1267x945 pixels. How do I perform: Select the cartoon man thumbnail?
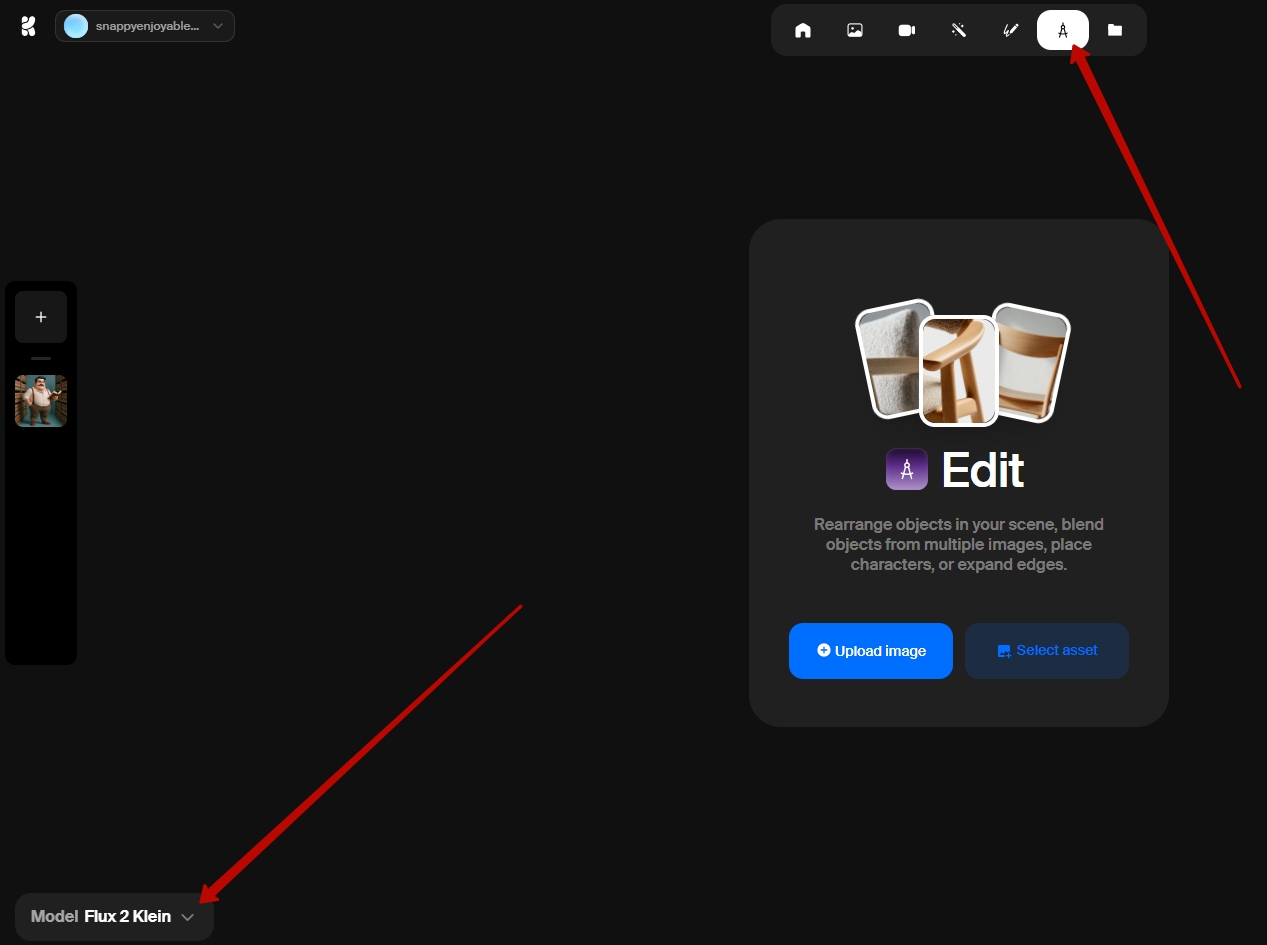pyautogui.click(x=41, y=401)
